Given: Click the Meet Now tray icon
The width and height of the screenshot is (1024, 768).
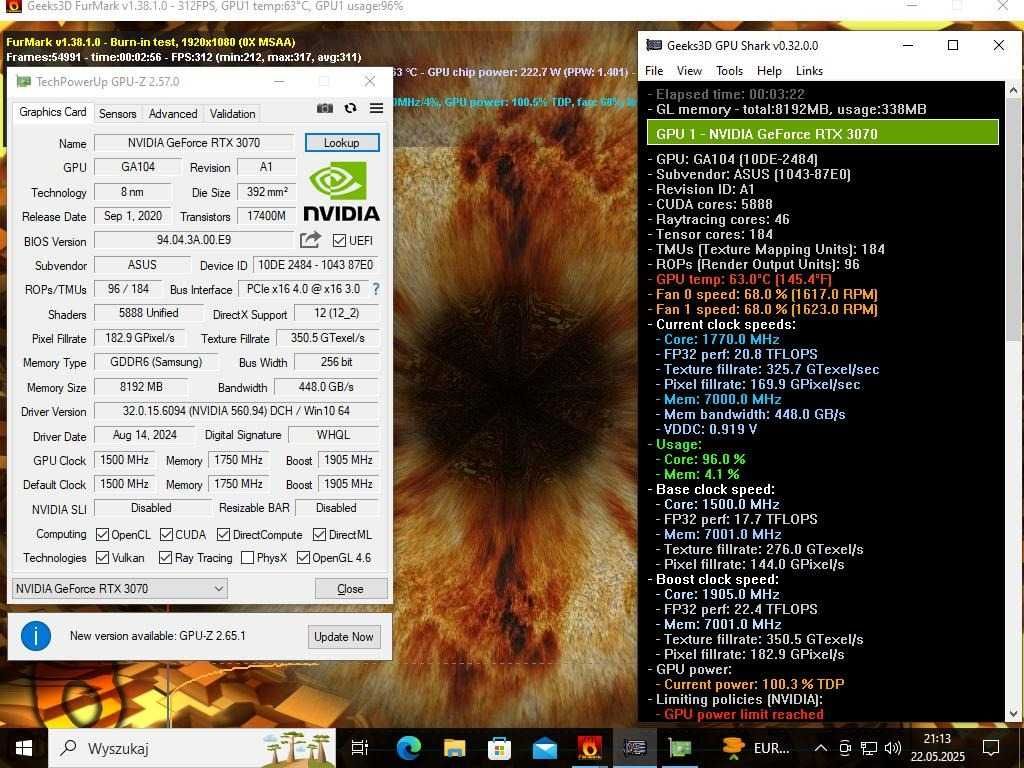Looking at the screenshot, I should [844, 748].
